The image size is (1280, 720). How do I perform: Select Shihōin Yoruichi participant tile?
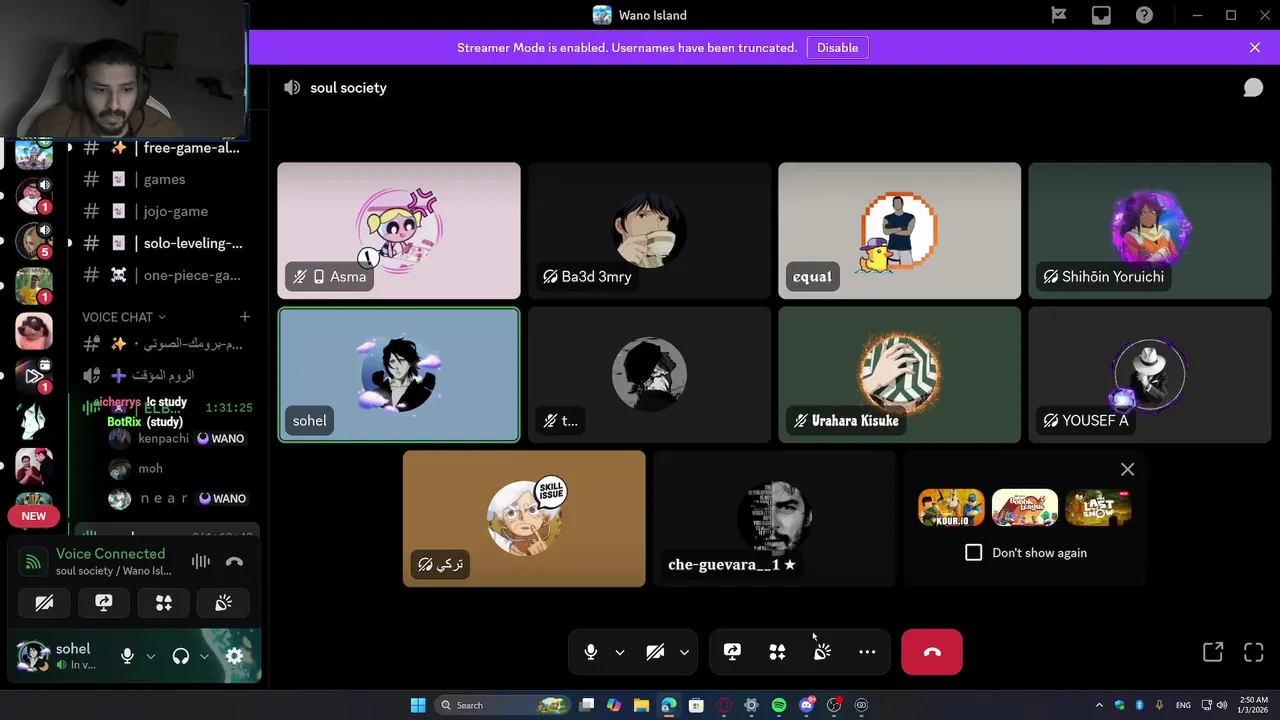1149,231
